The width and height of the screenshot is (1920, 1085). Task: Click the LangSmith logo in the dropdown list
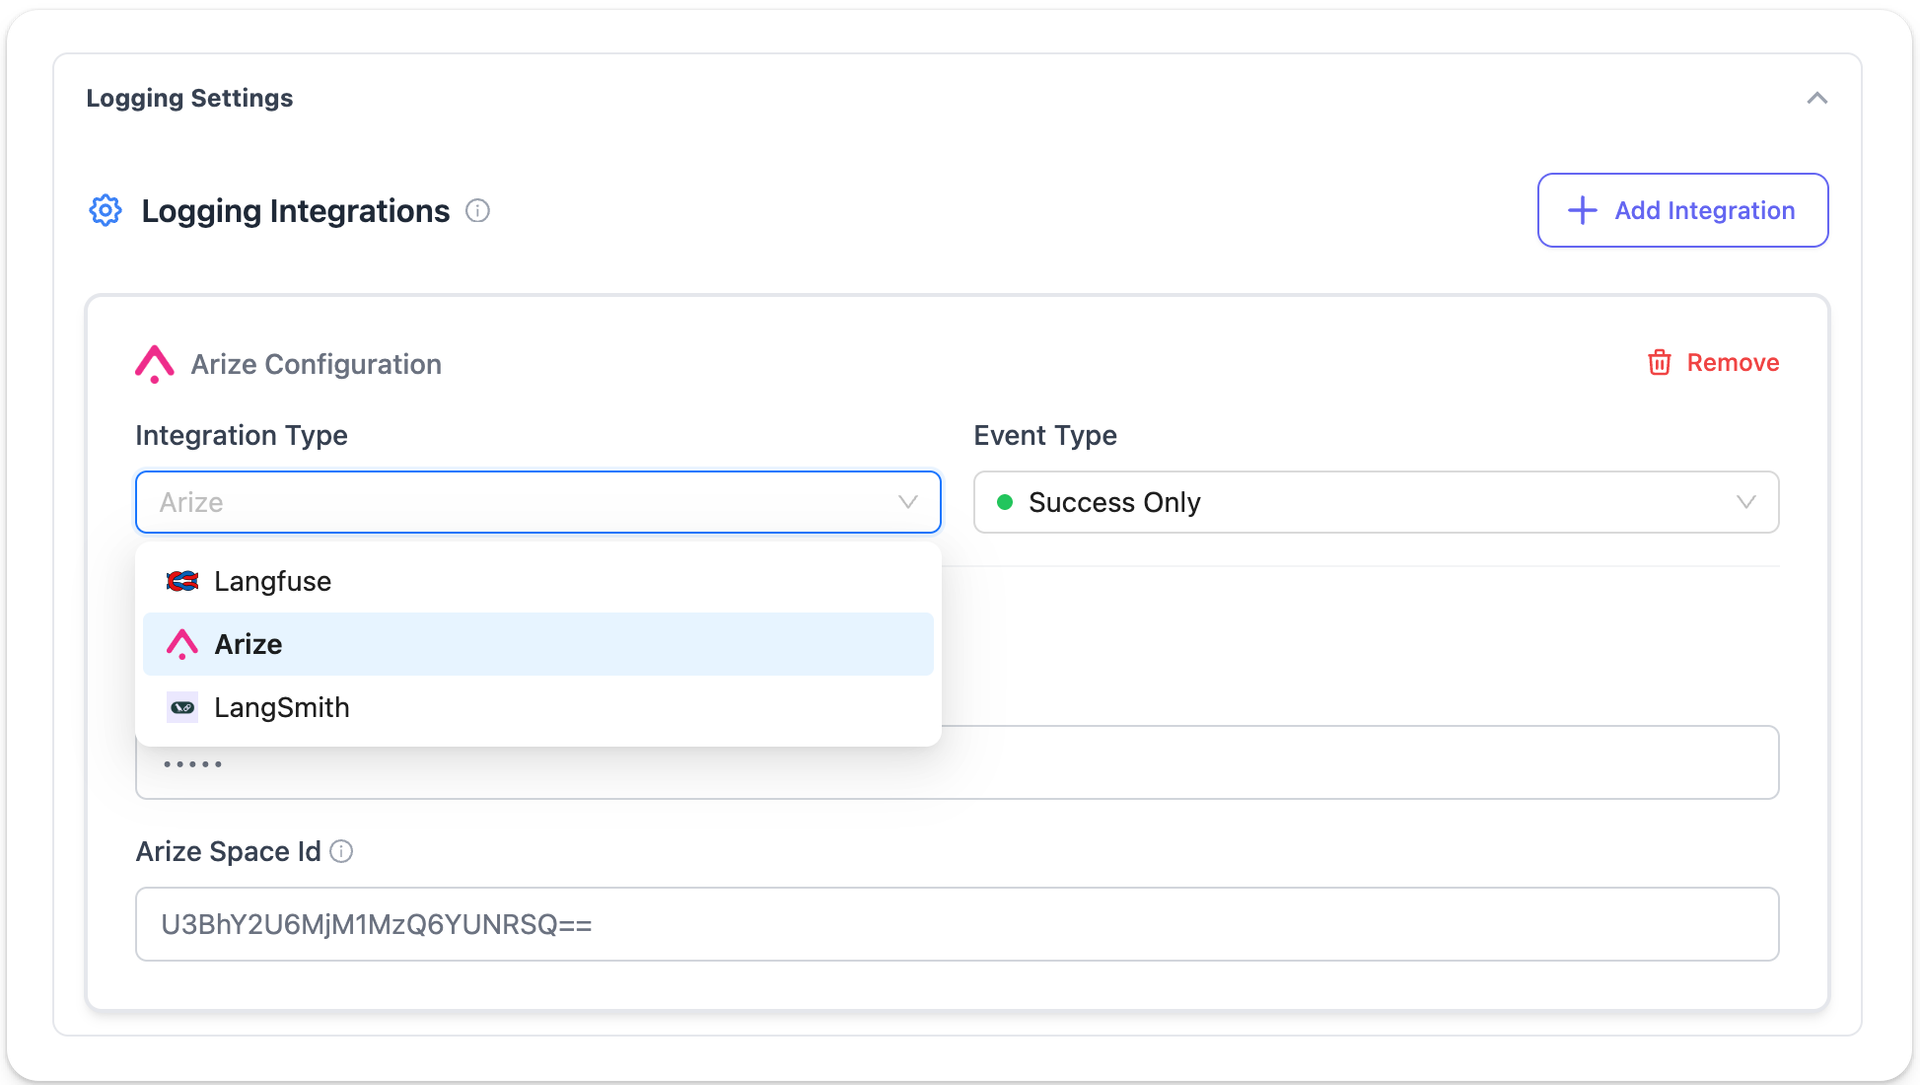coord(182,707)
